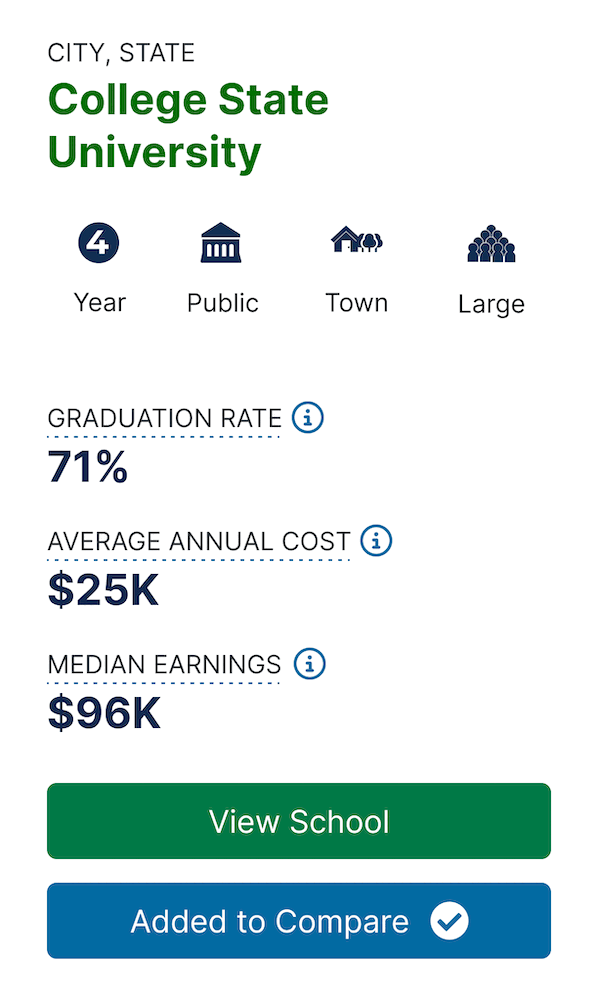Image resolution: width=600 pixels, height=995 pixels.
Task: Click the Graduation Rate underlined label
Action: coord(164,419)
